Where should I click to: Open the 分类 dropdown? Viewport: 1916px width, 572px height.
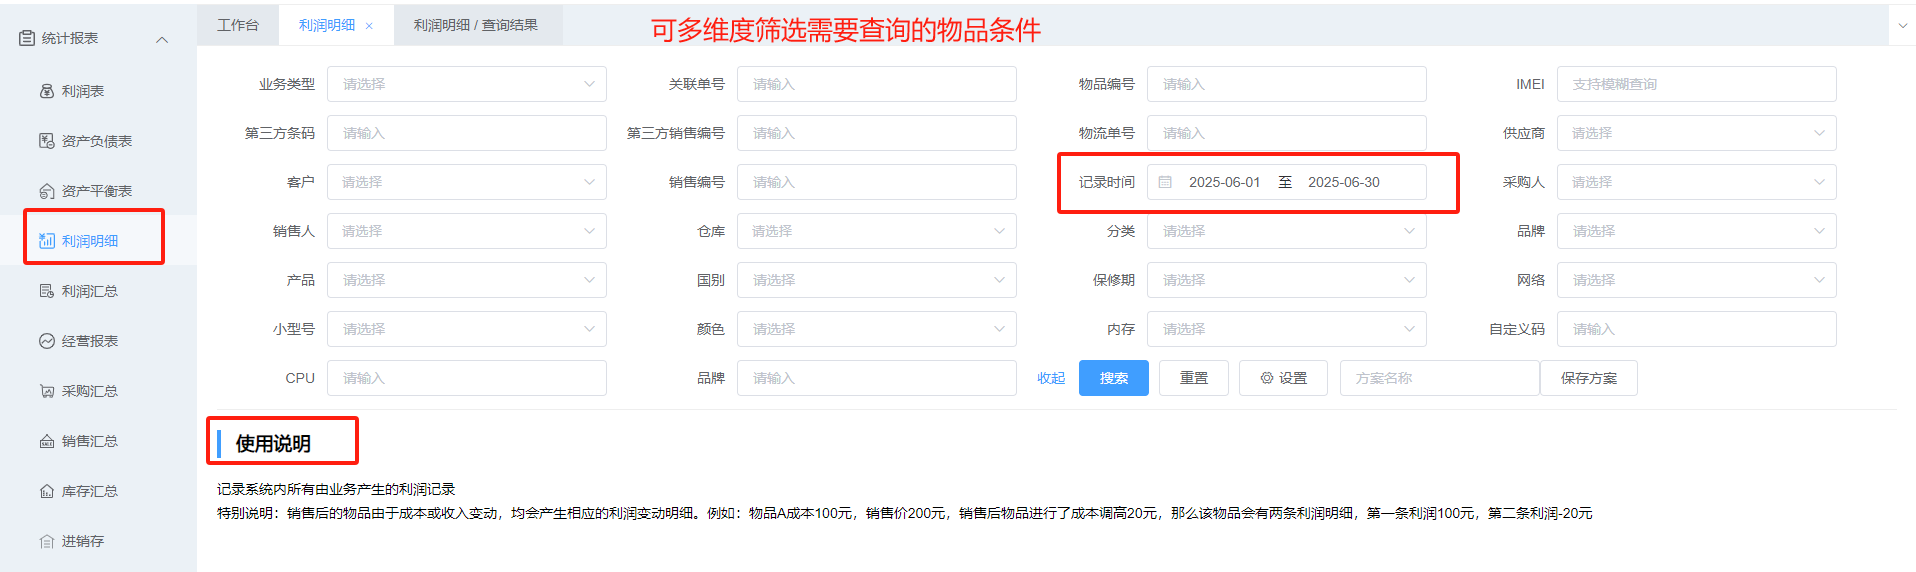click(x=1287, y=231)
